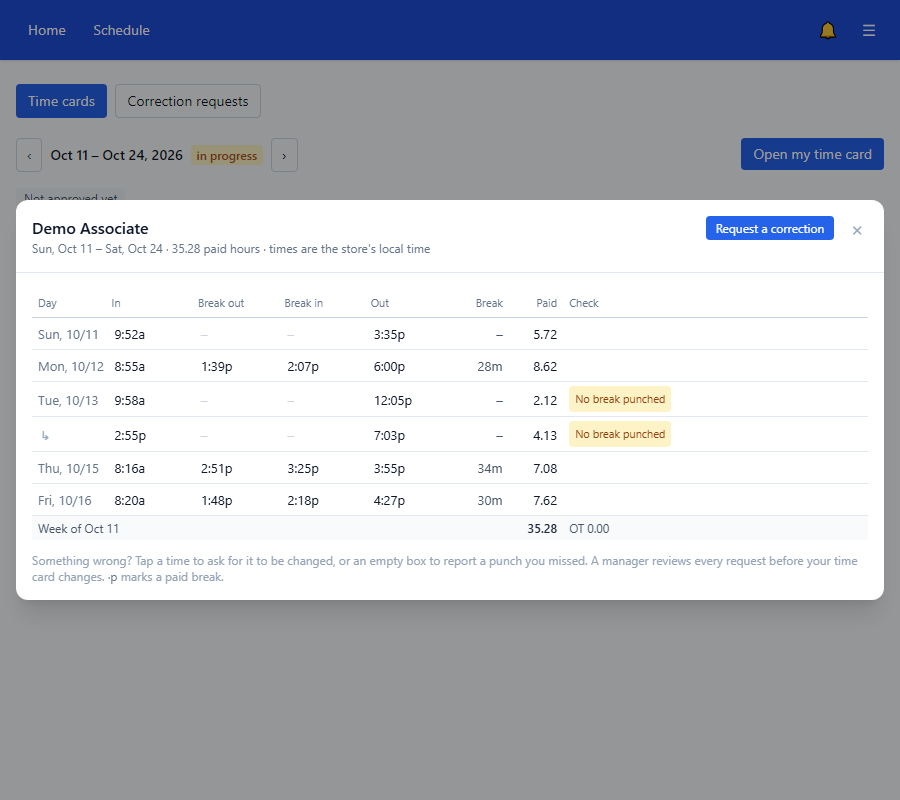Click No break punched on 9:58a row
The height and width of the screenshot is (800, 900).
(620, 399)
